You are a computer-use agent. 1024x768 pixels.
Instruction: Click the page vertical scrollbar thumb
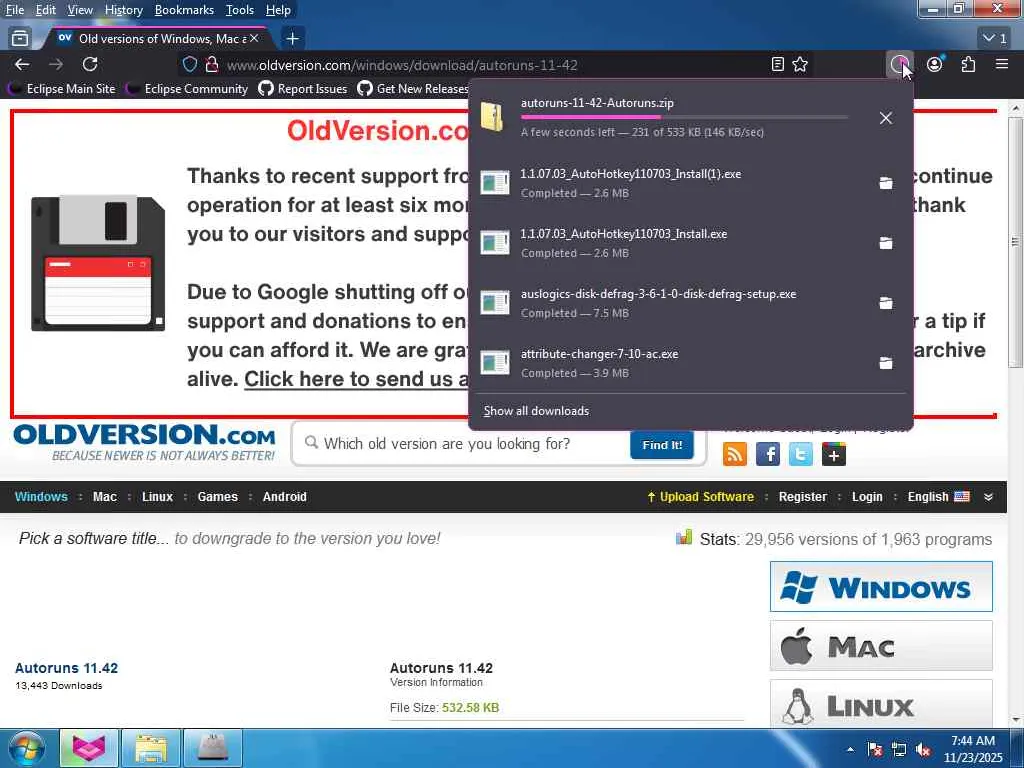point(1015,242)
